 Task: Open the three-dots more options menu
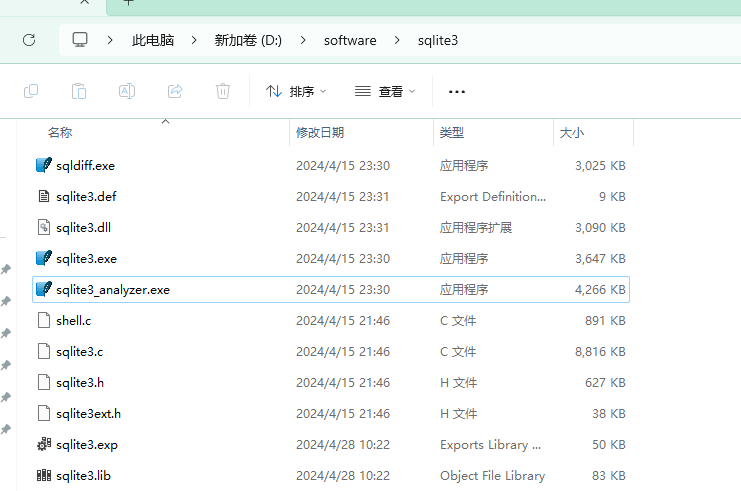pyautogui.click(x=457, y=92)
